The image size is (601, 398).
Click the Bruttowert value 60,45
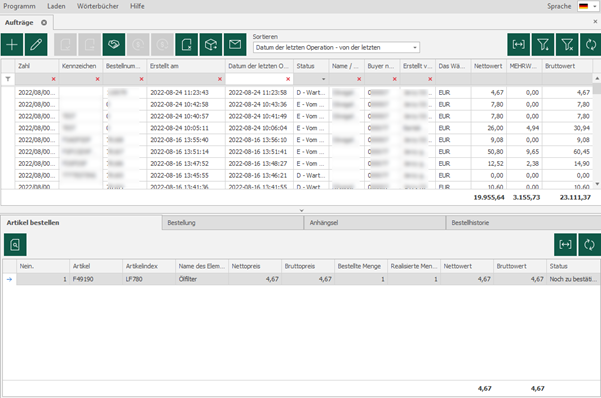pos(581,152)
